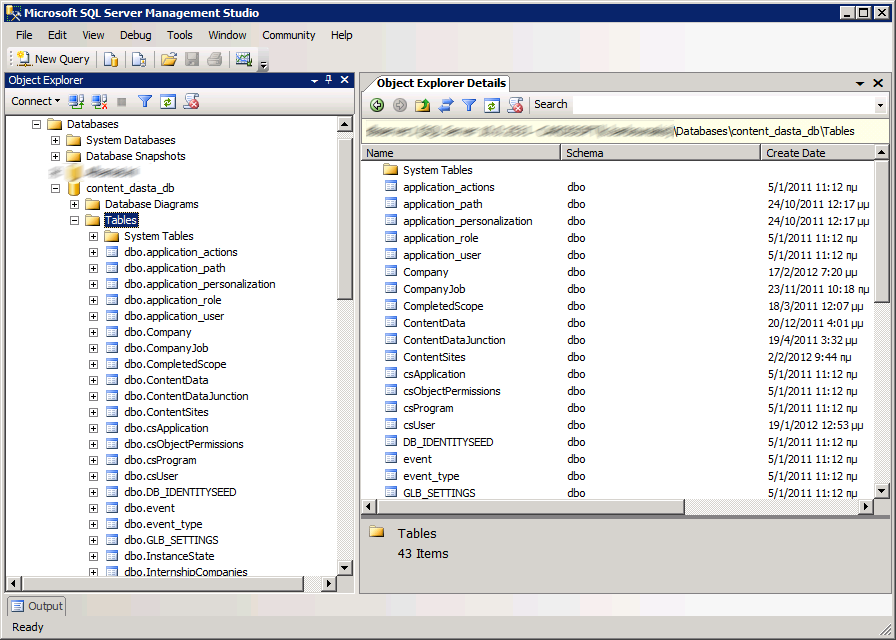This screenshot has width=896, height=640.
Task: Click the Create Date column header
Action: [x=818, y=153]
